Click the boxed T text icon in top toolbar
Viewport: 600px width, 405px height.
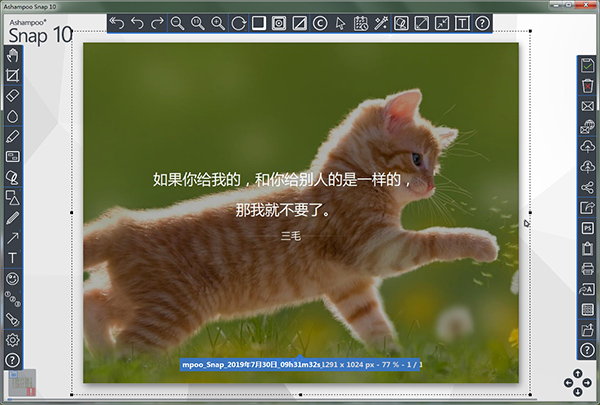click(x=462, y=23)
